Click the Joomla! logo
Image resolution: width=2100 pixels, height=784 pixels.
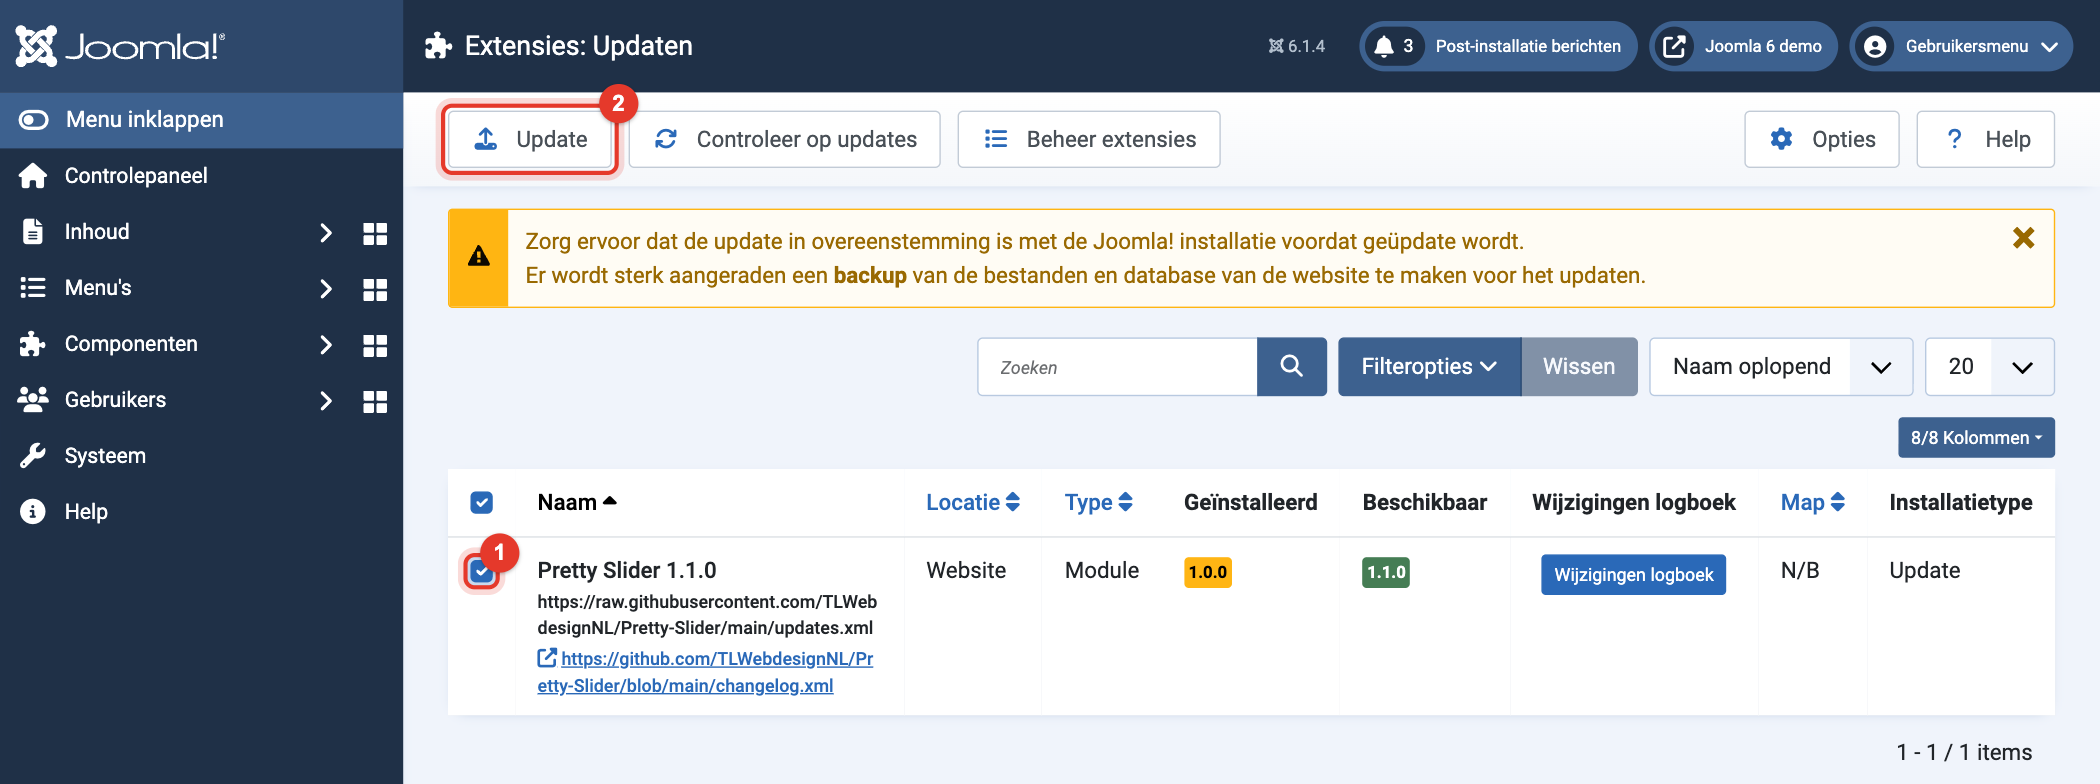pos(120,46)
